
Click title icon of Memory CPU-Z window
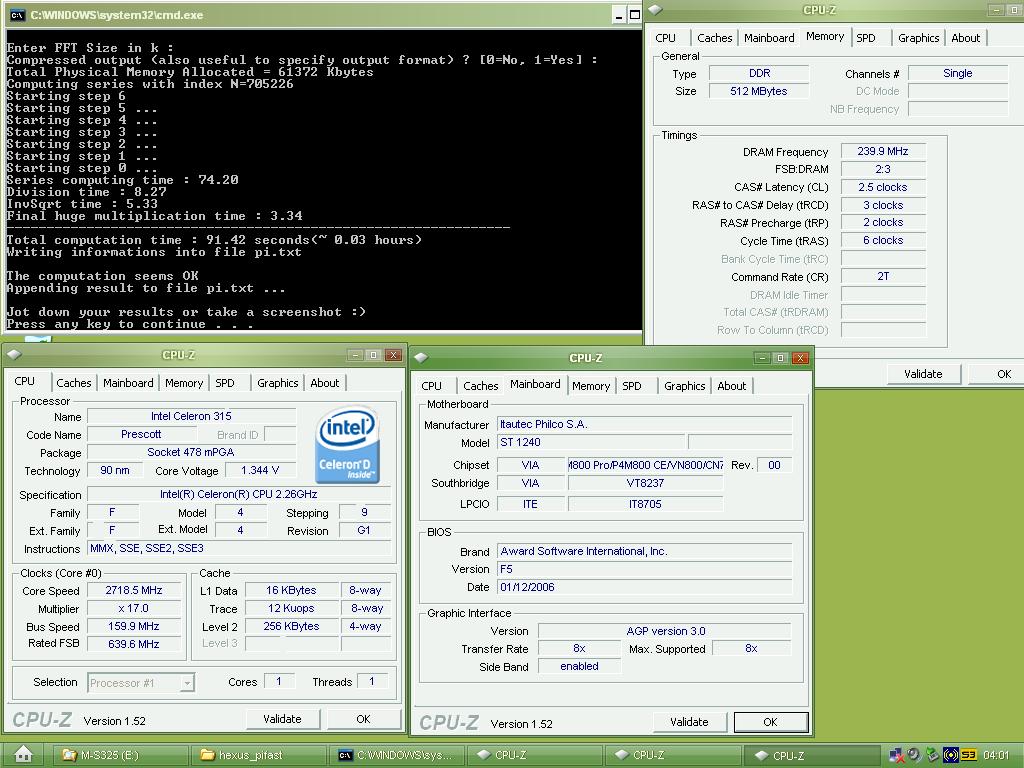point(655,10)
